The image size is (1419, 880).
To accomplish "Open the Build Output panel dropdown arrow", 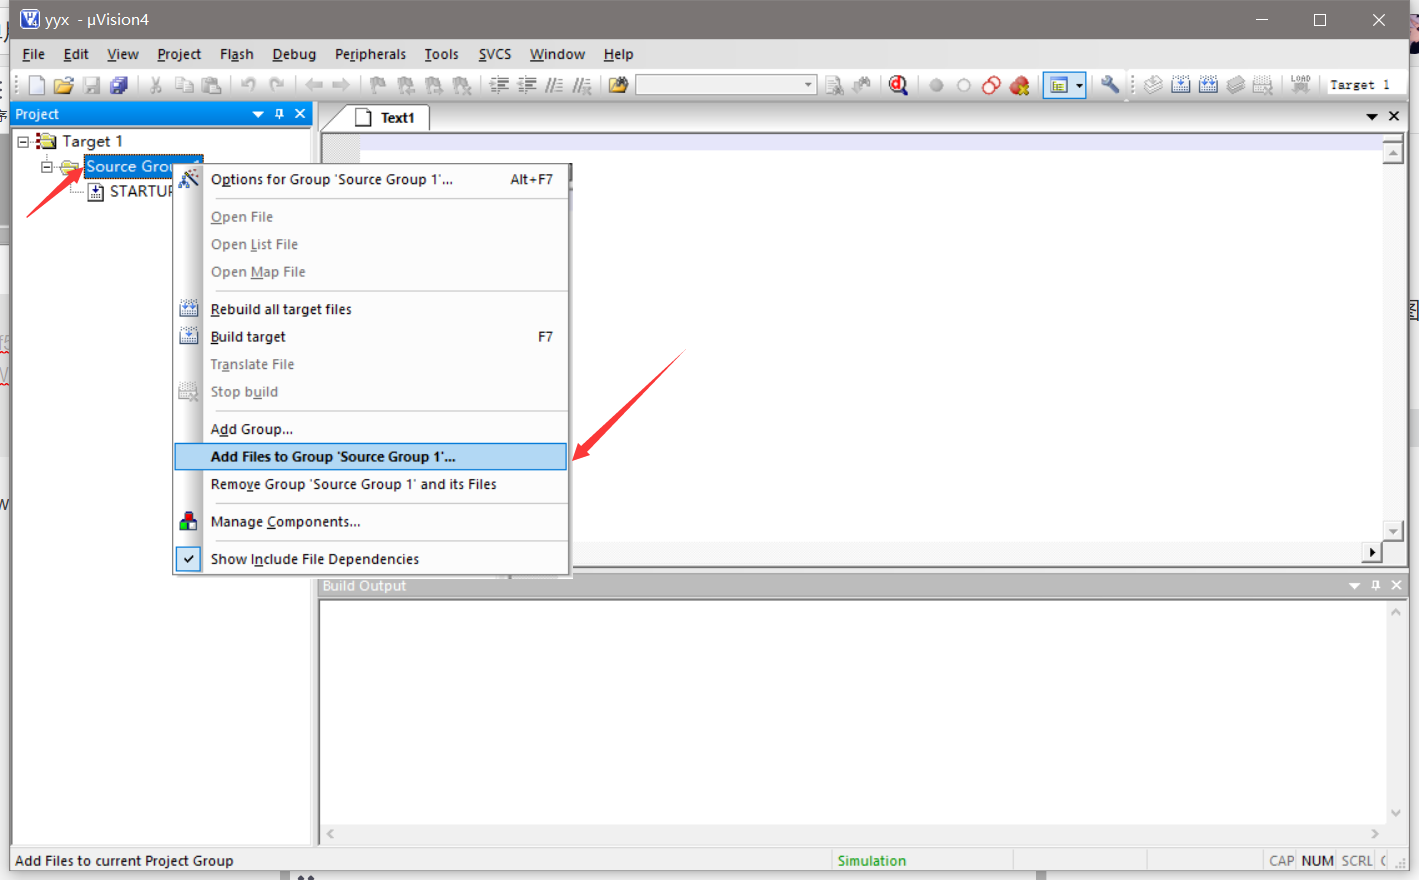I will point(1354,585).
